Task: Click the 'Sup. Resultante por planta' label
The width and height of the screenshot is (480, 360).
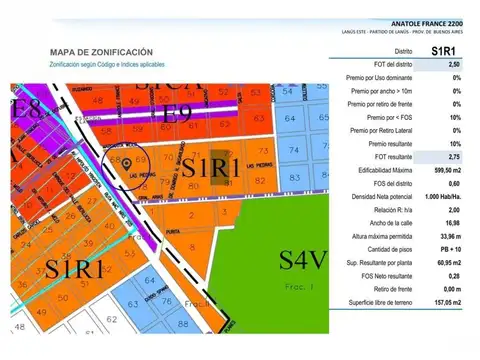Action: (x=379, y=263)
